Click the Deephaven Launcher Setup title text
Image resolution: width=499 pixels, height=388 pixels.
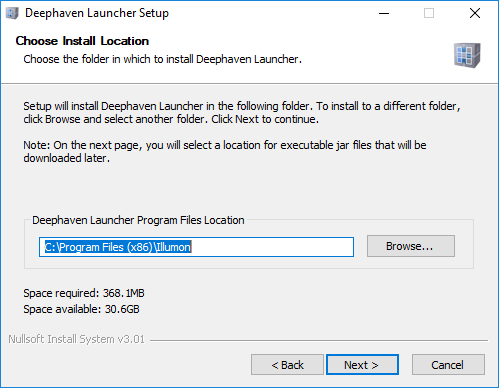click(97, 13)
